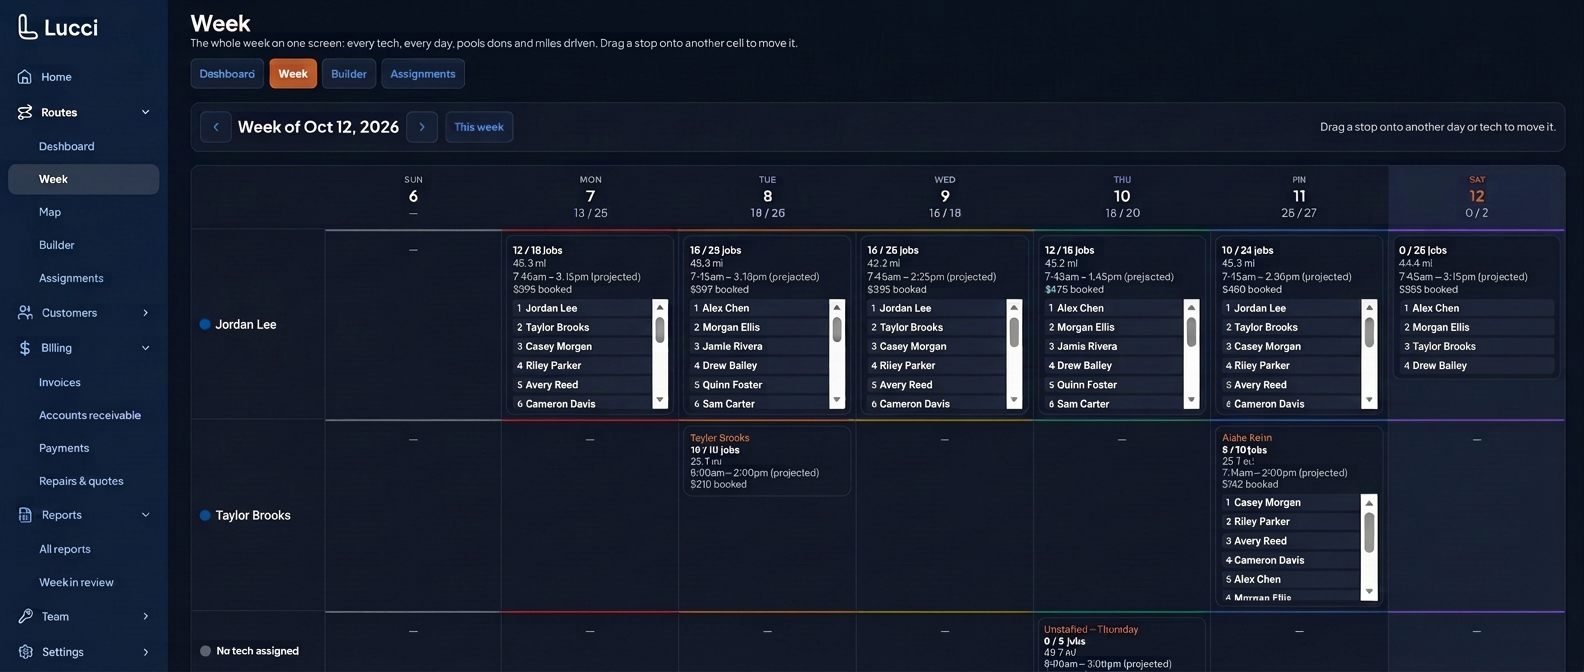Click the Settings gear icon
This screenshot has width=1584, height=672.
tap(25, 652)
